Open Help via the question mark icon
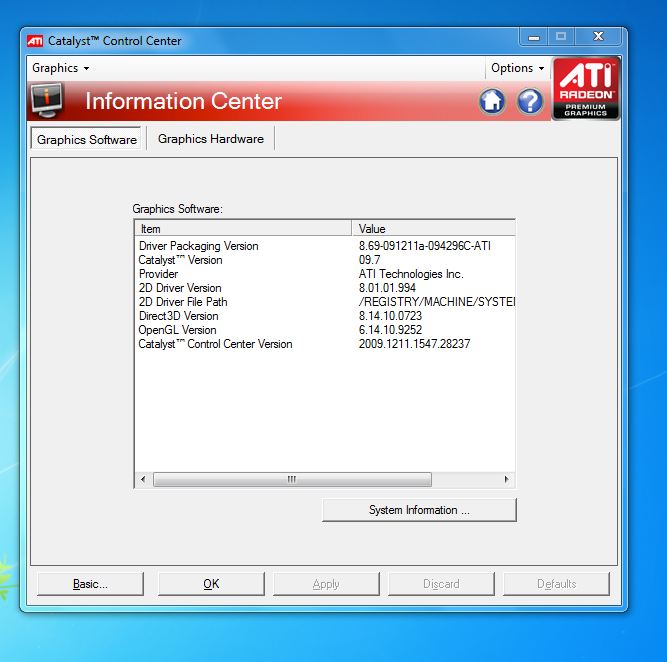 coord(530,102)
